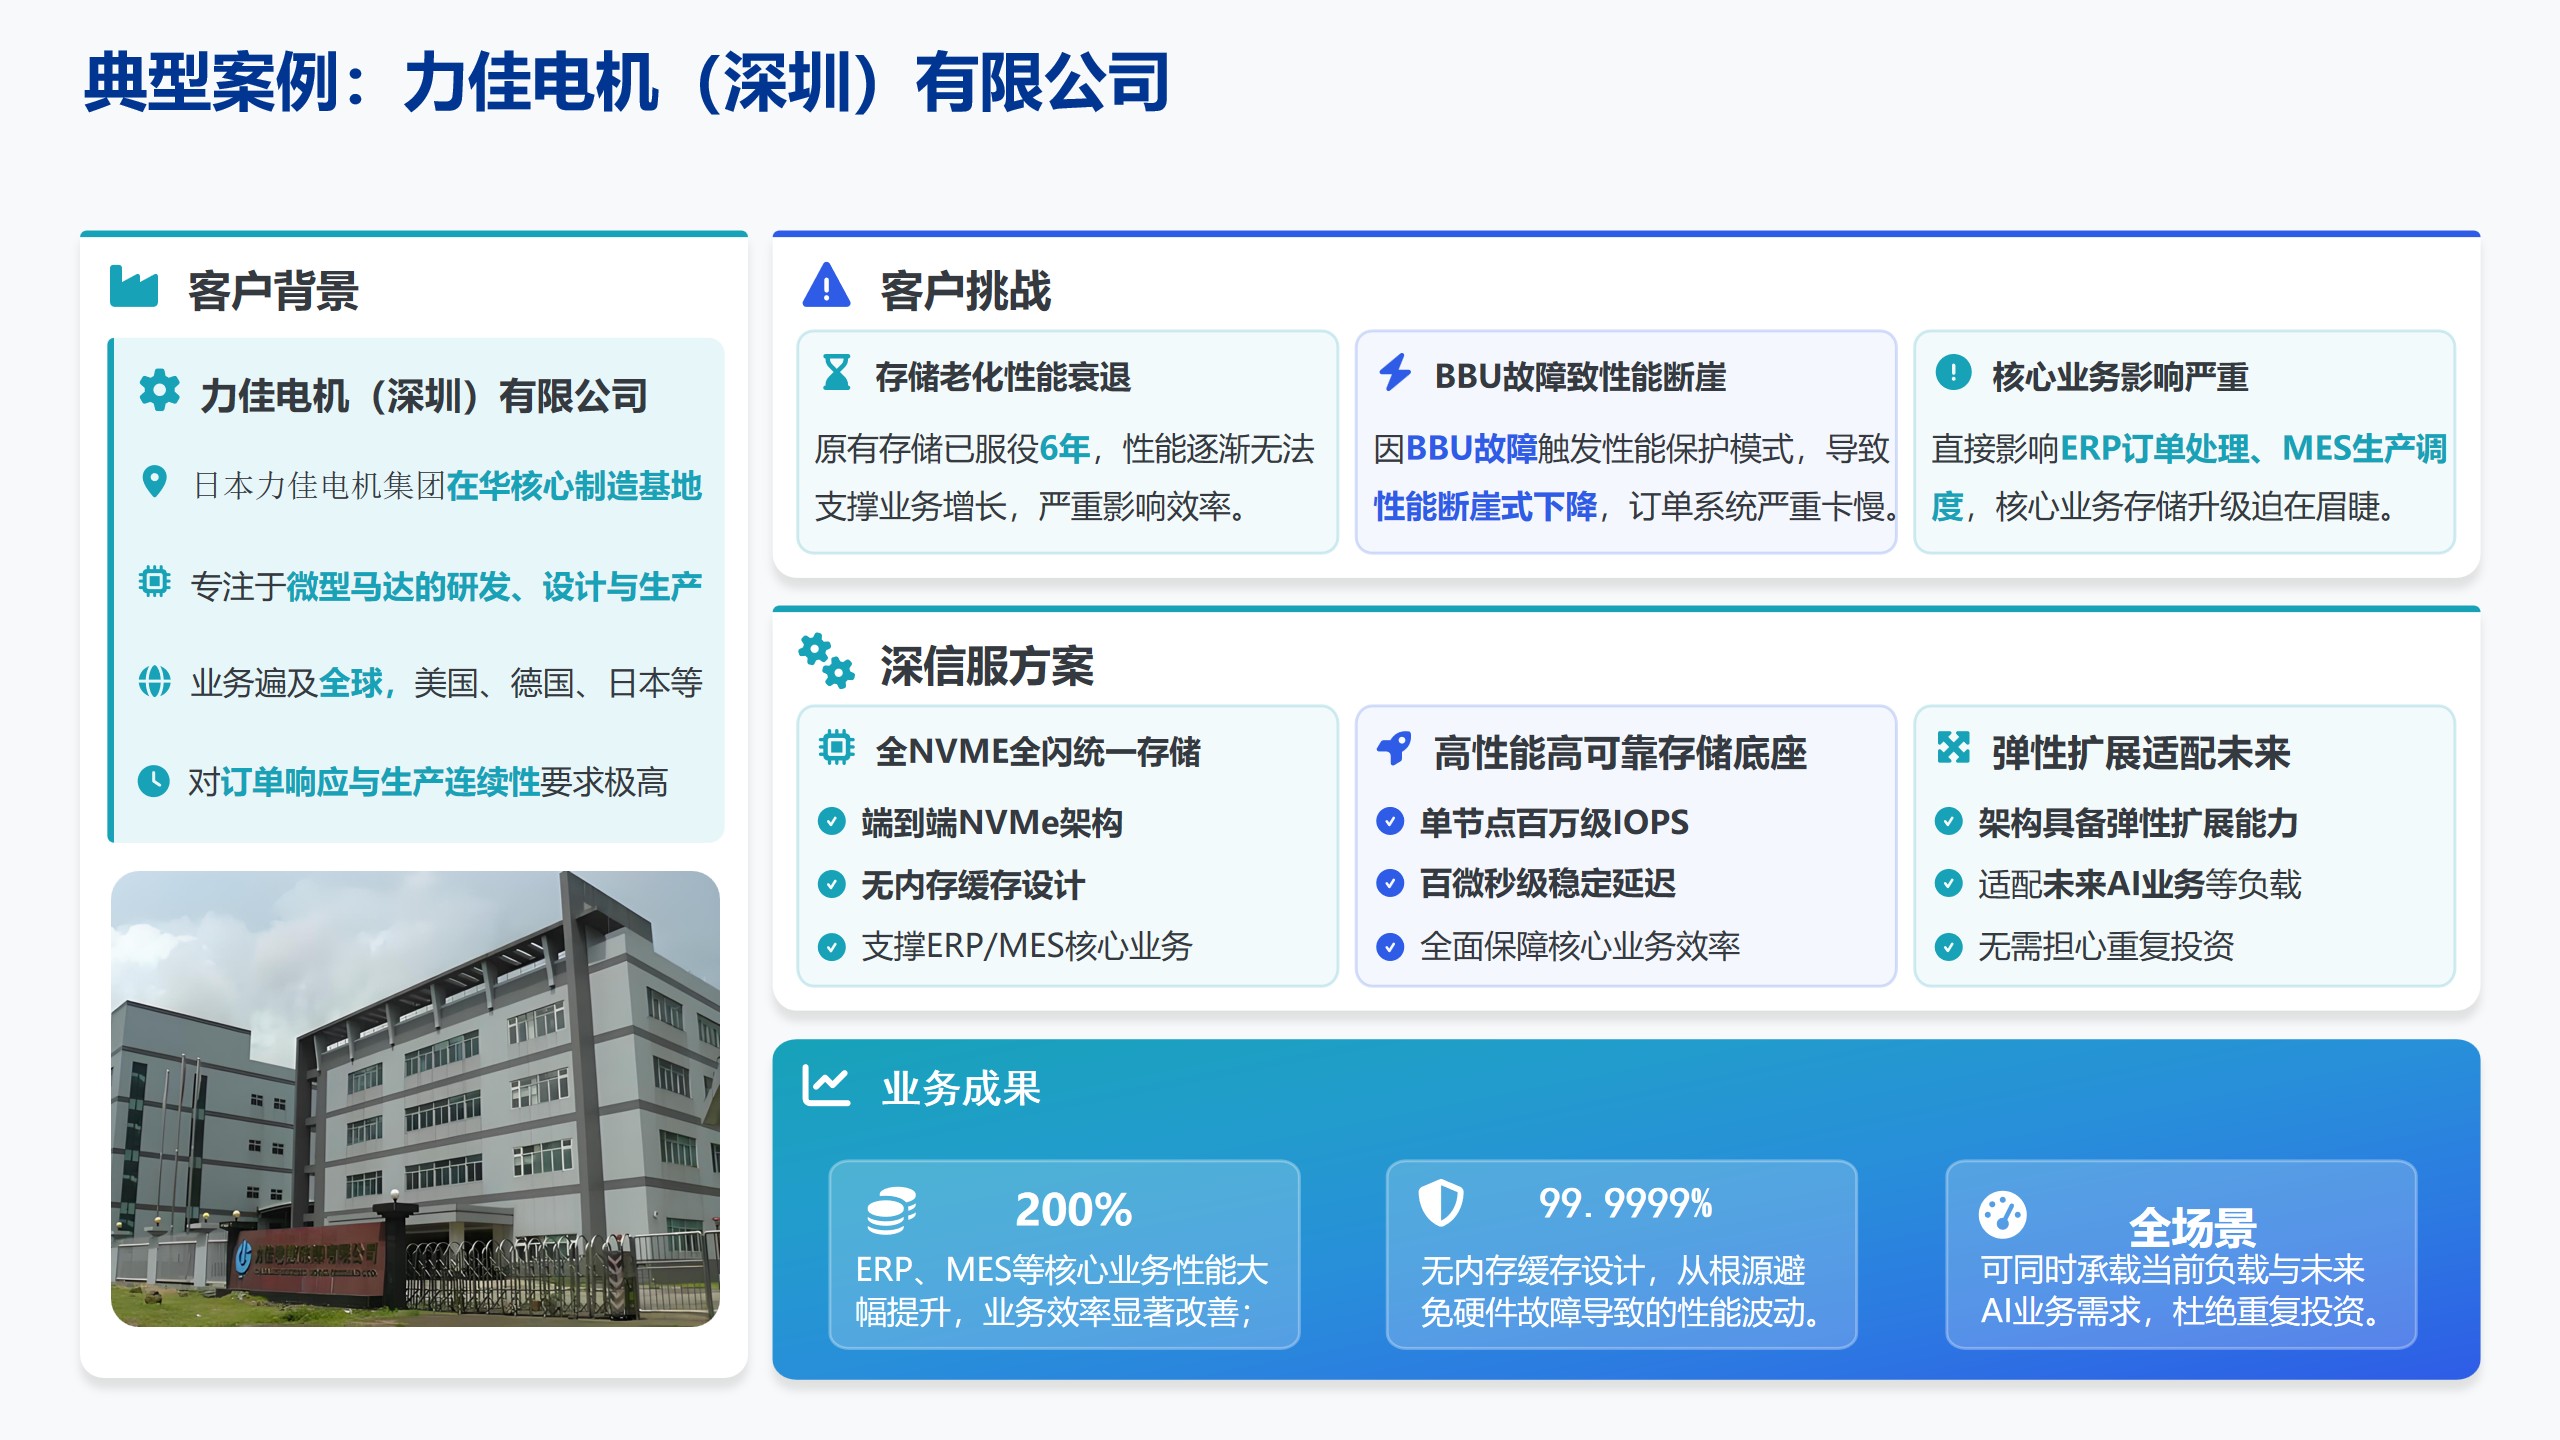Click the gear icon beside 力佳电机（深圳）有限公司
The height and width of the screenshot is (1440, 2560).
tap(159, 391)
